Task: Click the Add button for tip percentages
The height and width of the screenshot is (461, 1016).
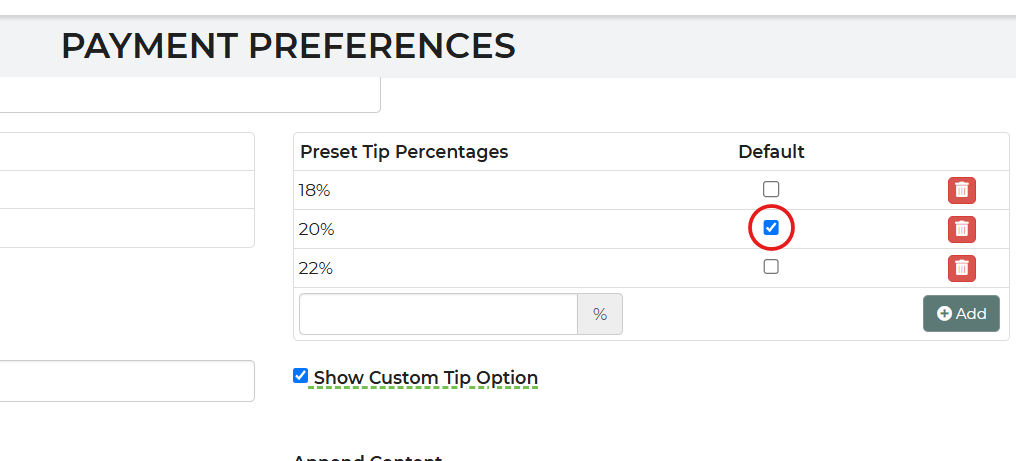Action: [961, 314]
